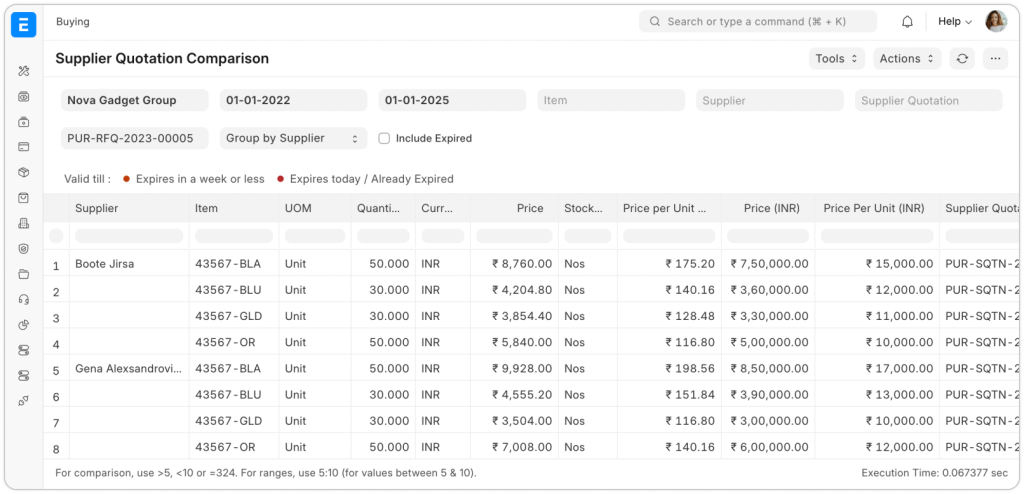Open the folder Projects icon in the sidebar
The width and height of the screenshot is (1024, 494).
click(24, 274)
